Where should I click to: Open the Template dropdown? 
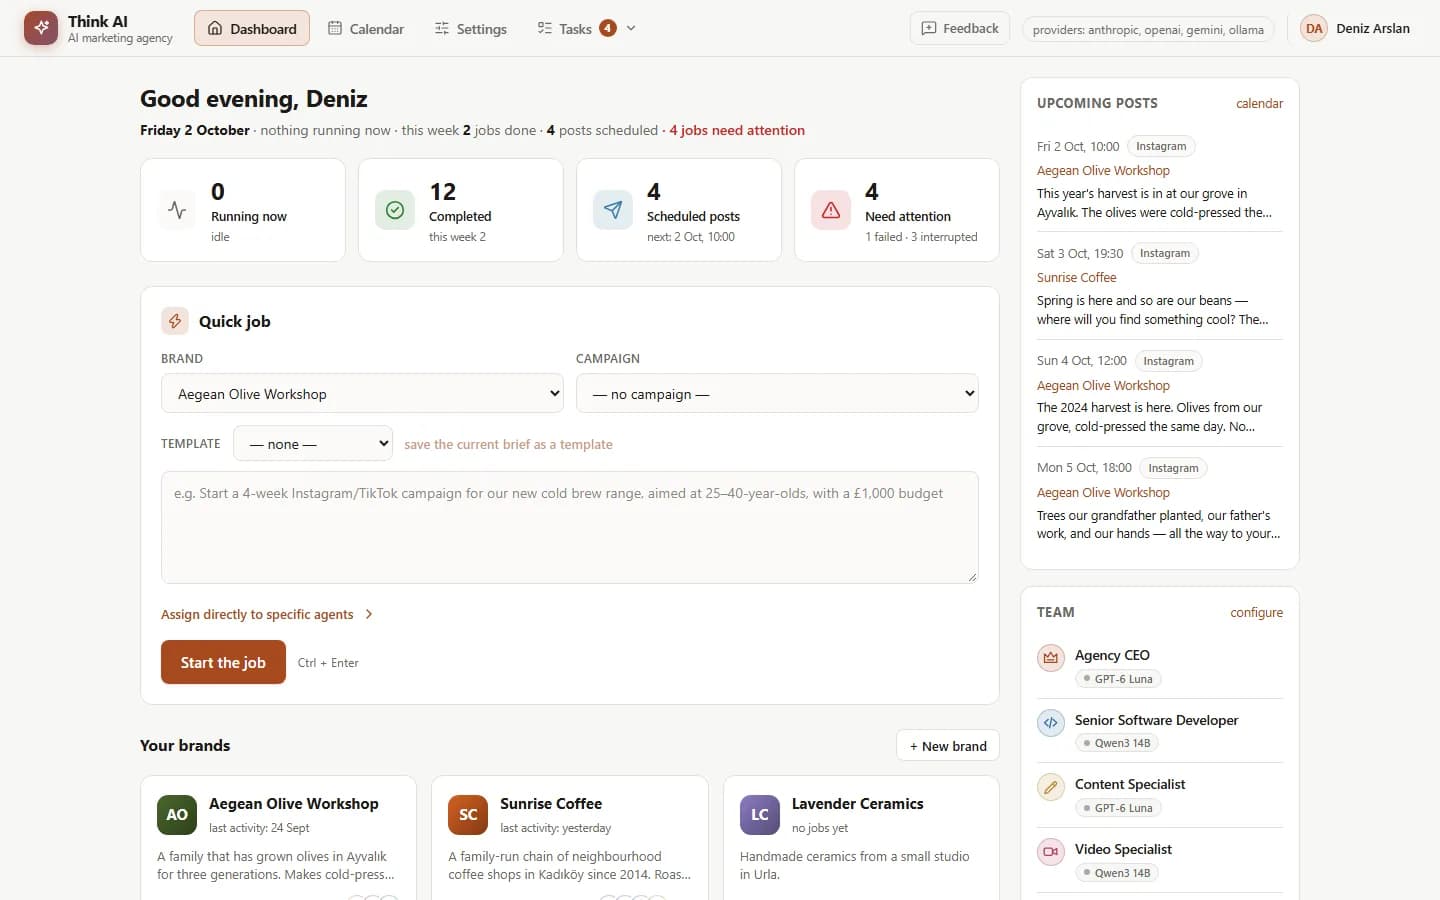(x=313, y=443)
